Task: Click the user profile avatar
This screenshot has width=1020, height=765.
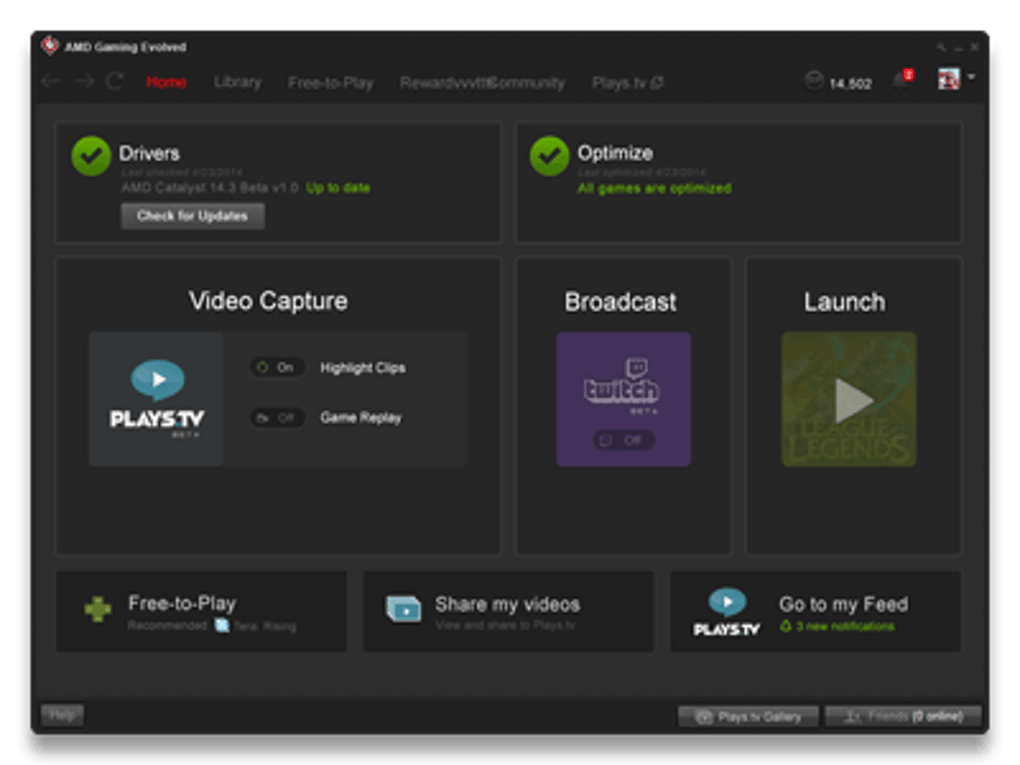Action: click(948, 79)
